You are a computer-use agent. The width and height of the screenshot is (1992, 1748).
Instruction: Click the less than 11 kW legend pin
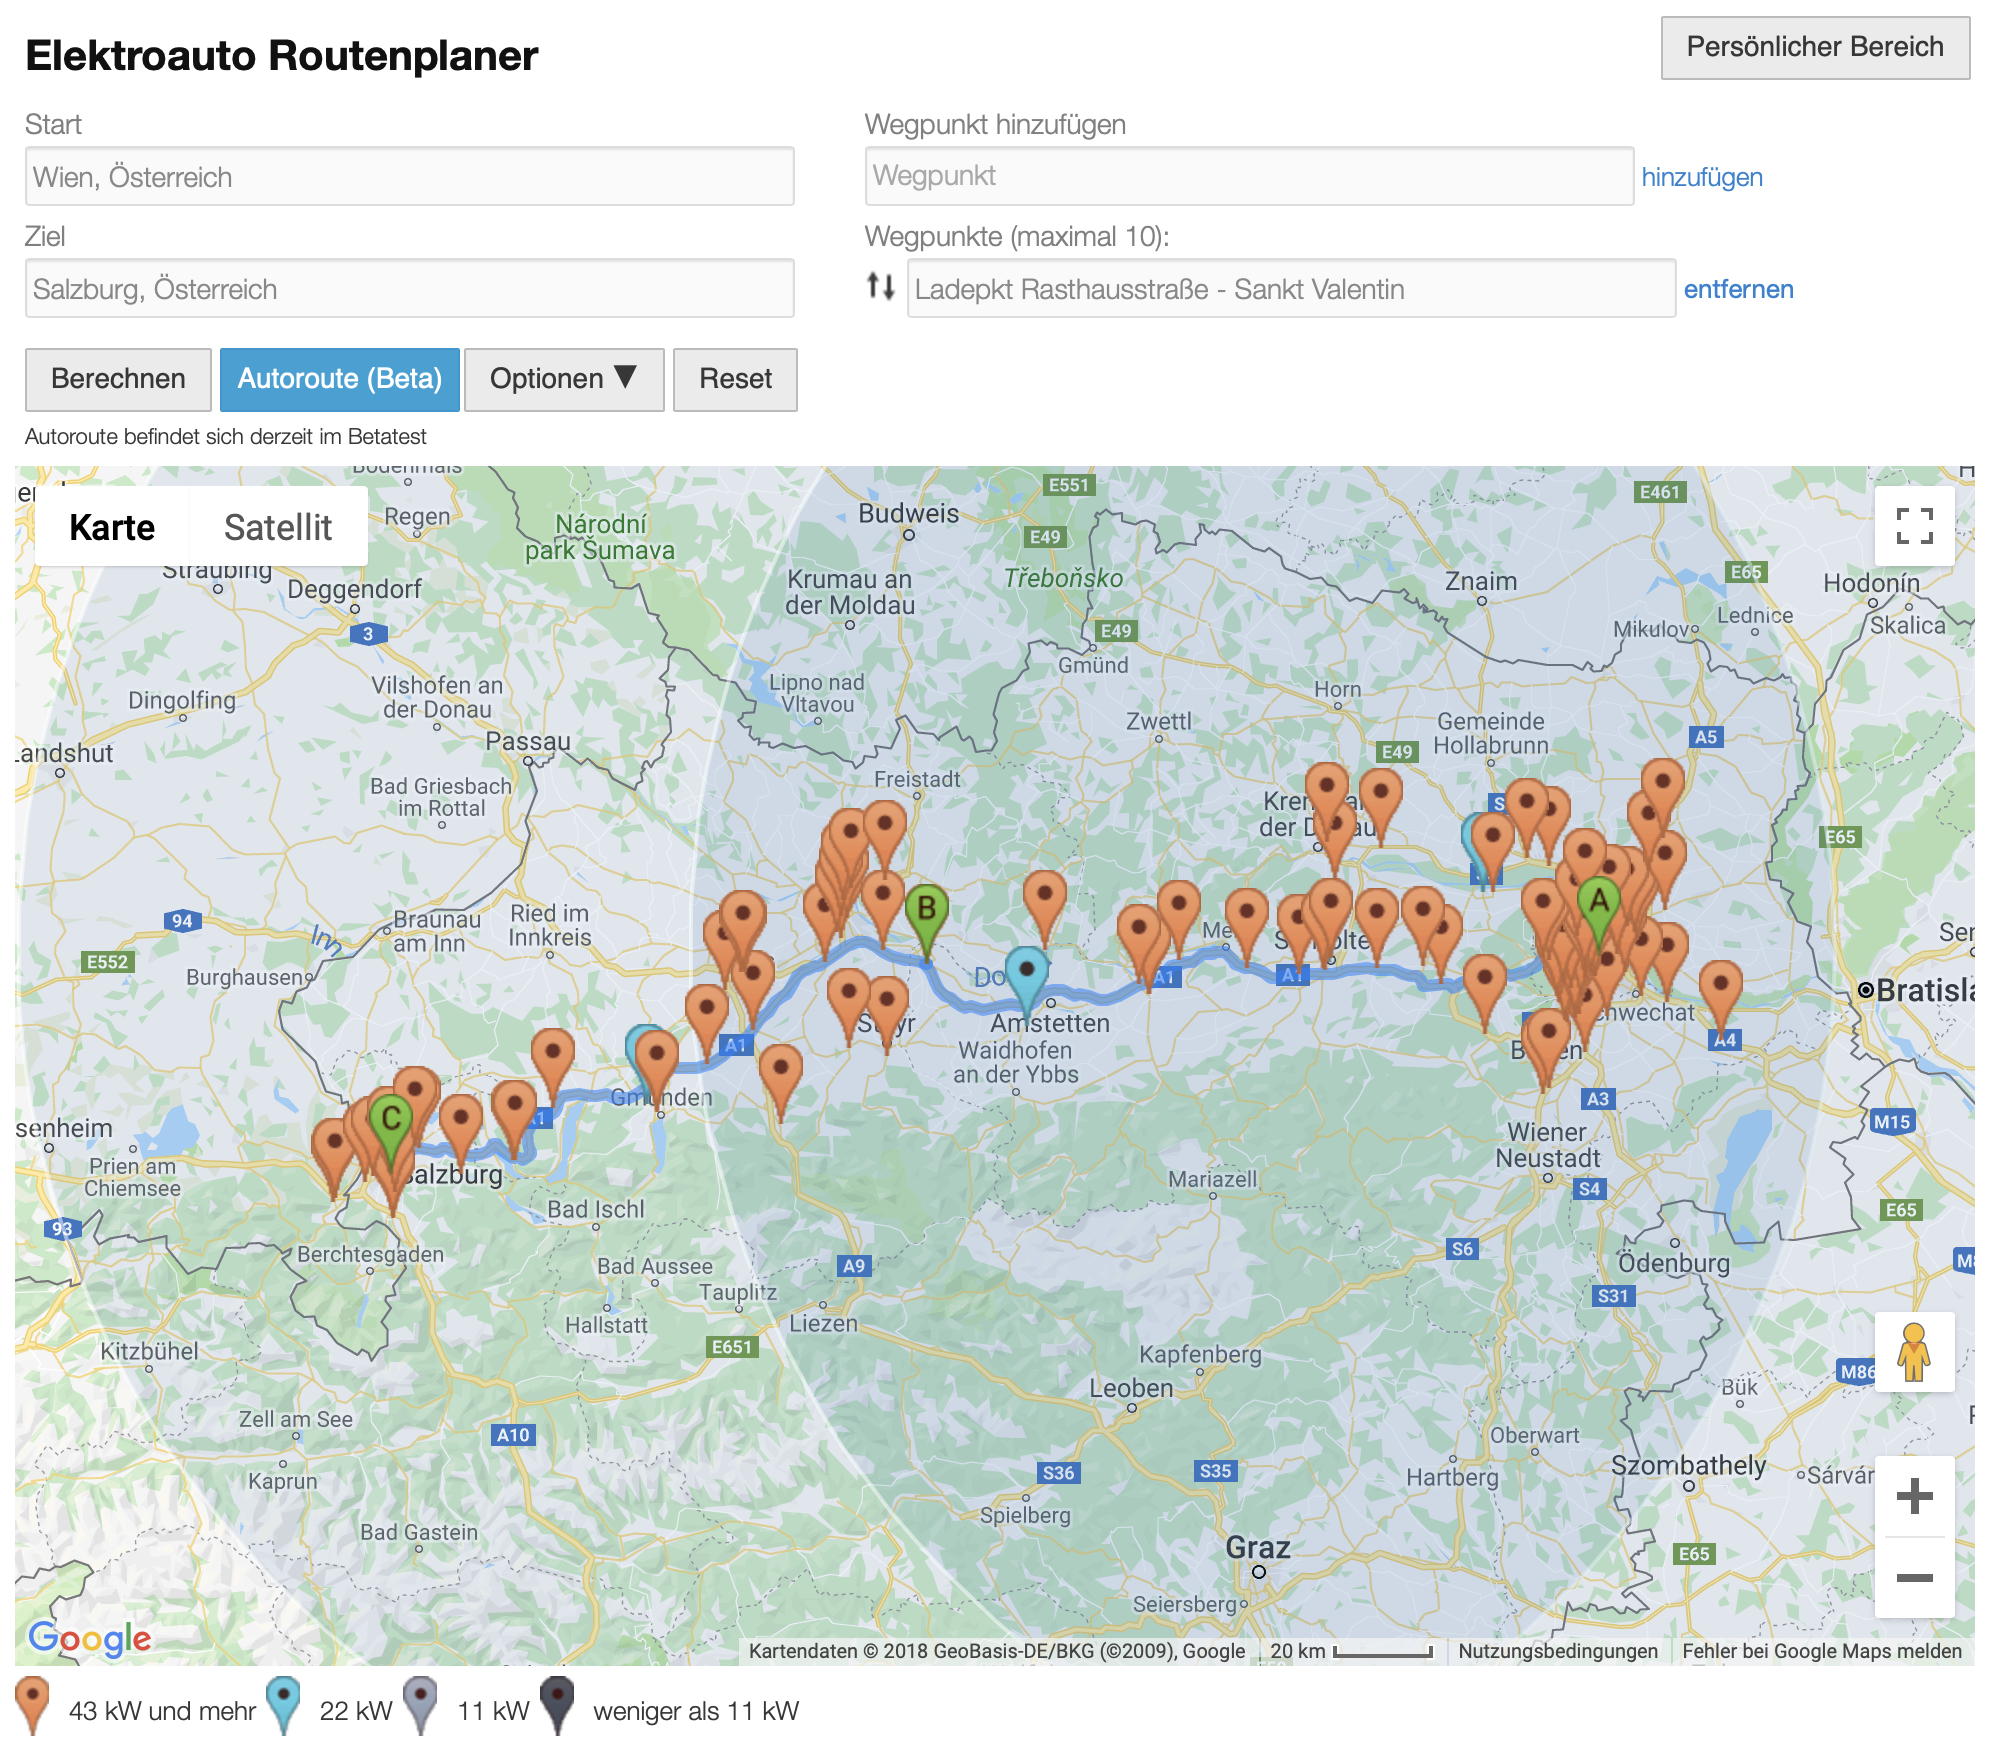tap(557, 1706)
